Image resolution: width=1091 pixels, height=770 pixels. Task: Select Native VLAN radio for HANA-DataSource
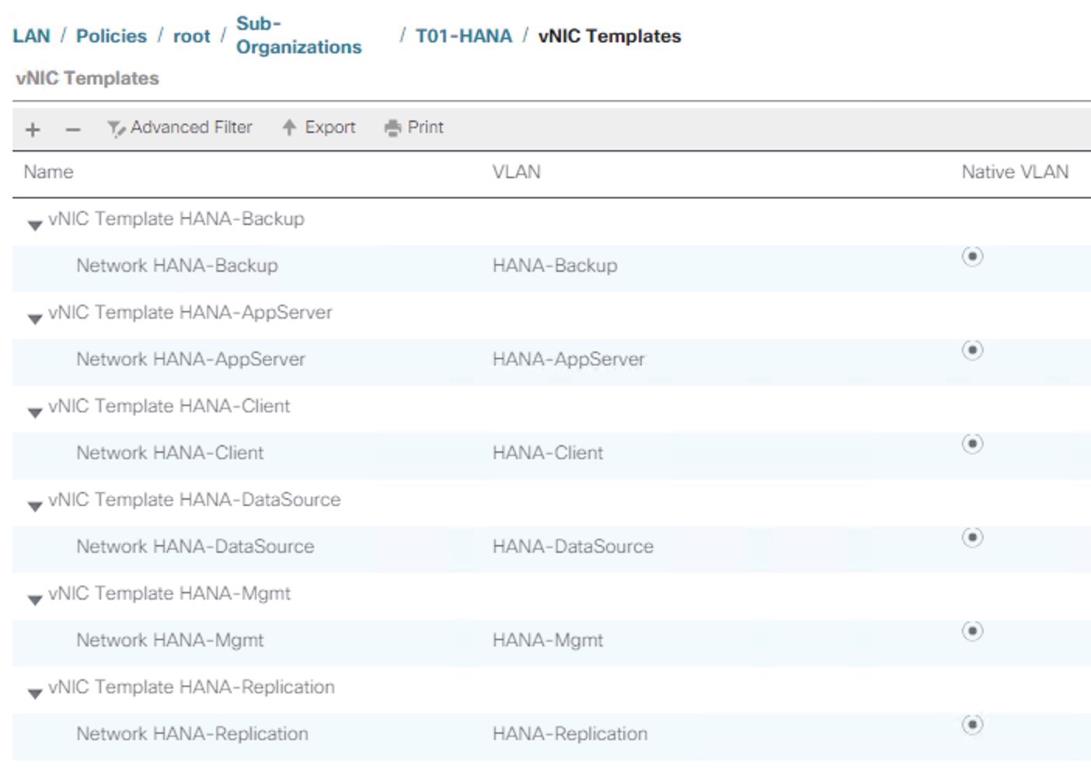pos(972,538)
